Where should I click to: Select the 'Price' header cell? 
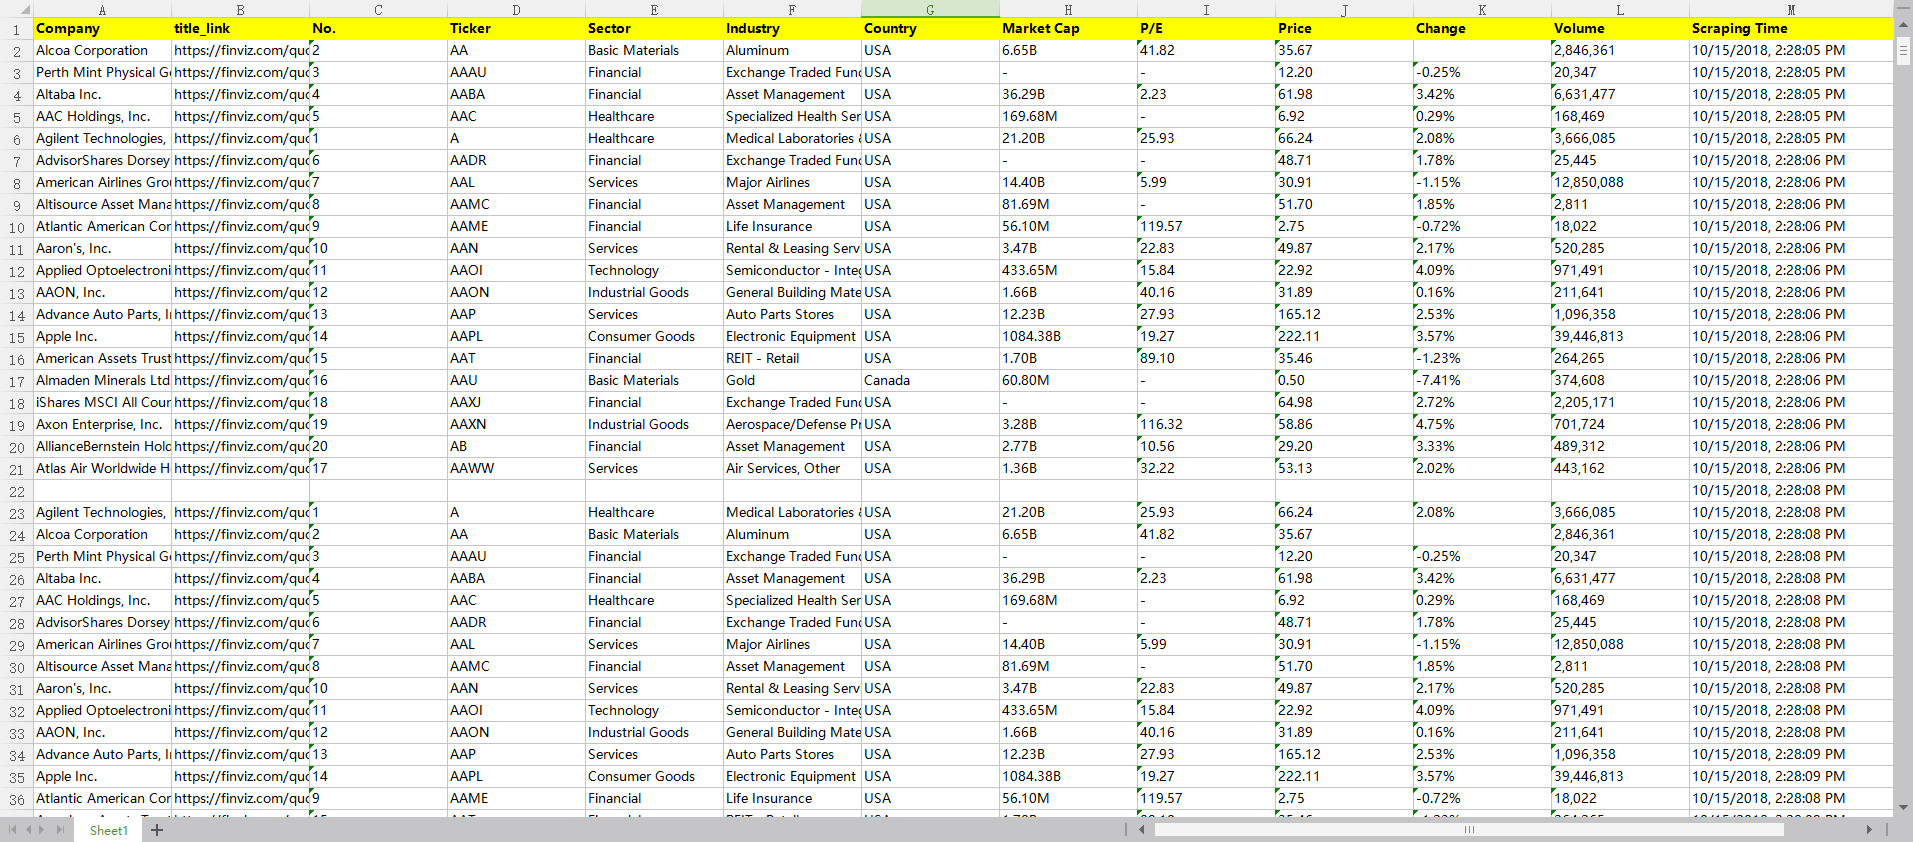click(x=1344, y=29)
